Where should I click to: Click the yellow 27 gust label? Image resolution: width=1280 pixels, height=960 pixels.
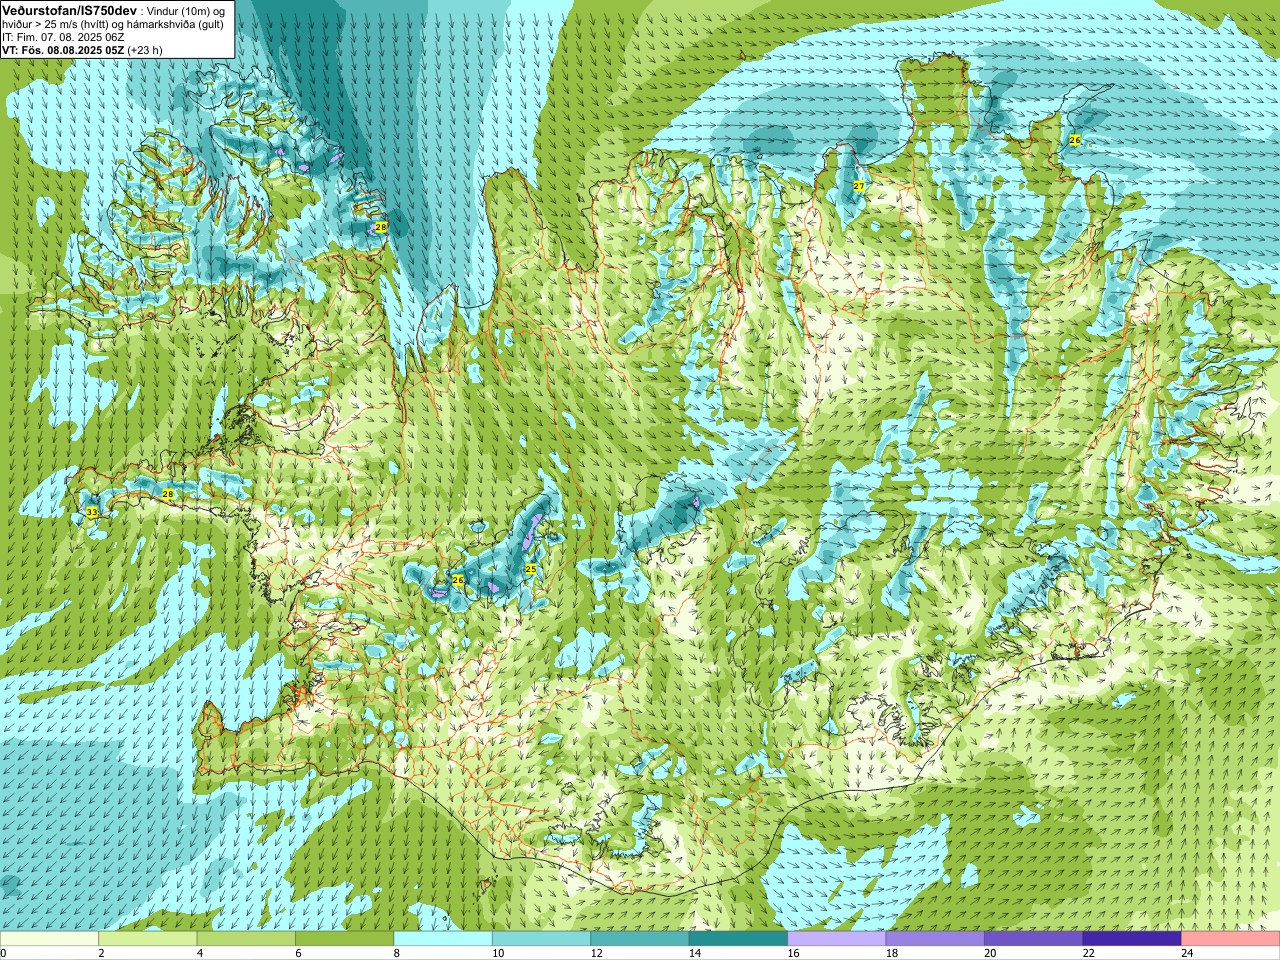tap(859, 186)
